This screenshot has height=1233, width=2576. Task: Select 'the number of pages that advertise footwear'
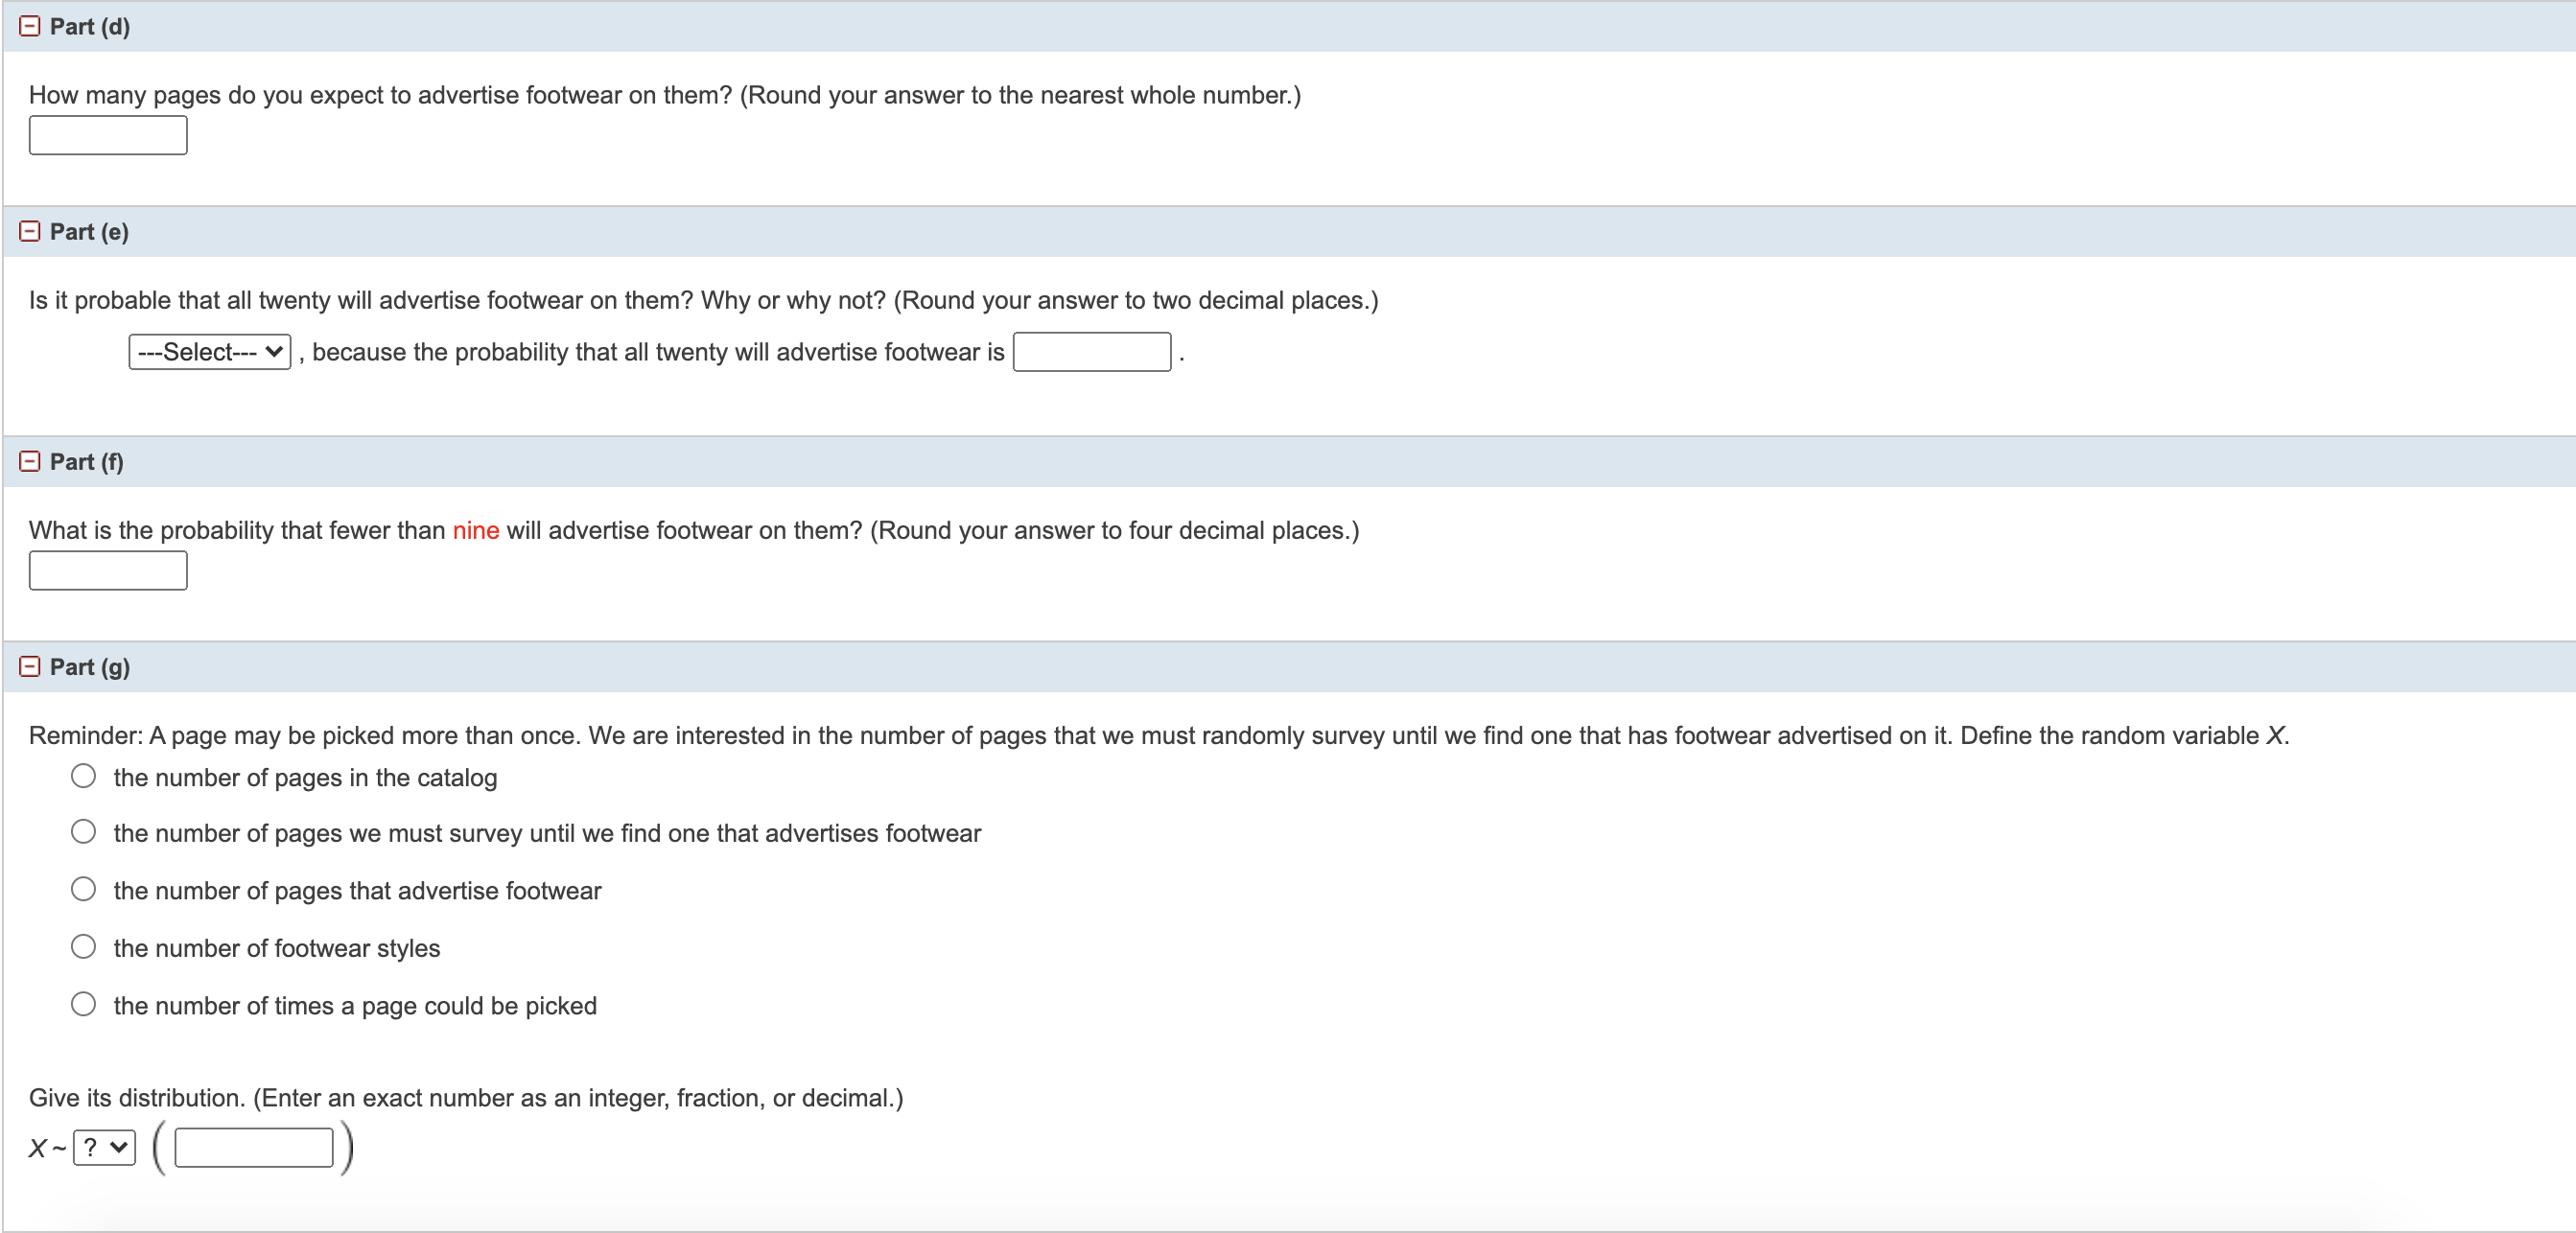pos(84,888)
